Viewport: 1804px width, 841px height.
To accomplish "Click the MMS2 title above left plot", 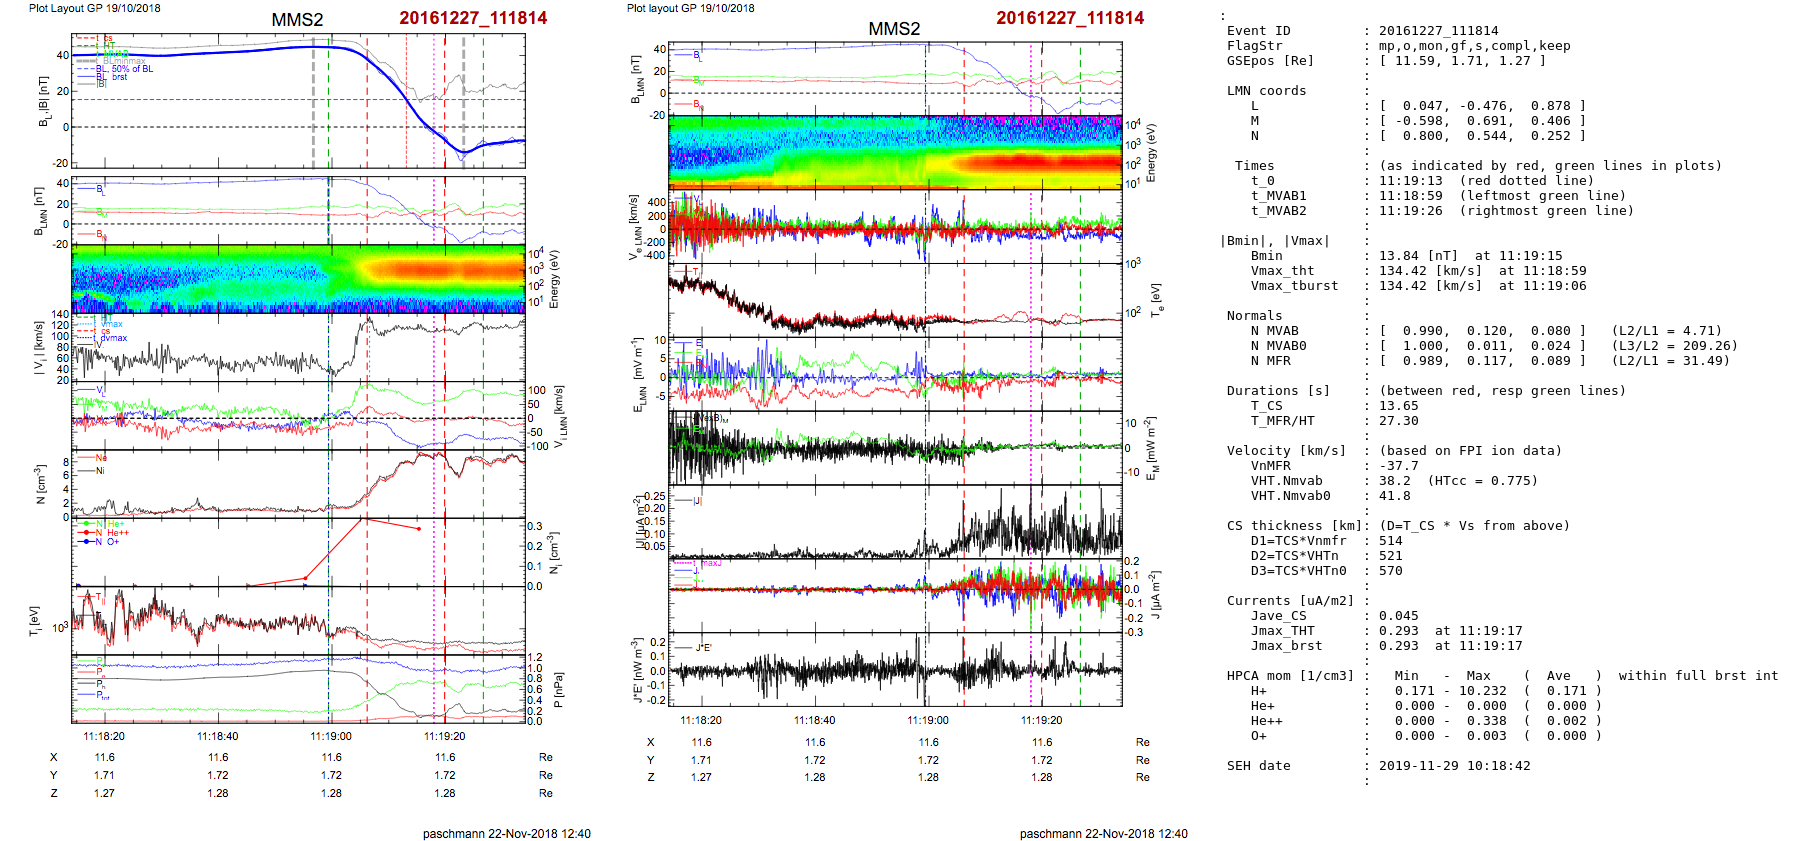I will (297, 20).
